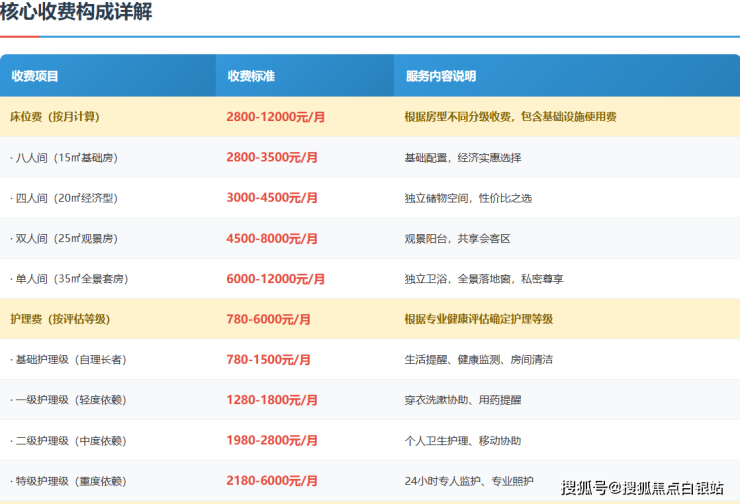Image resolution: width=740 pixels, height=504 pixels.
Task: Click the 二级护理级 (中度依赖) row label
Action: pos(68,441)
